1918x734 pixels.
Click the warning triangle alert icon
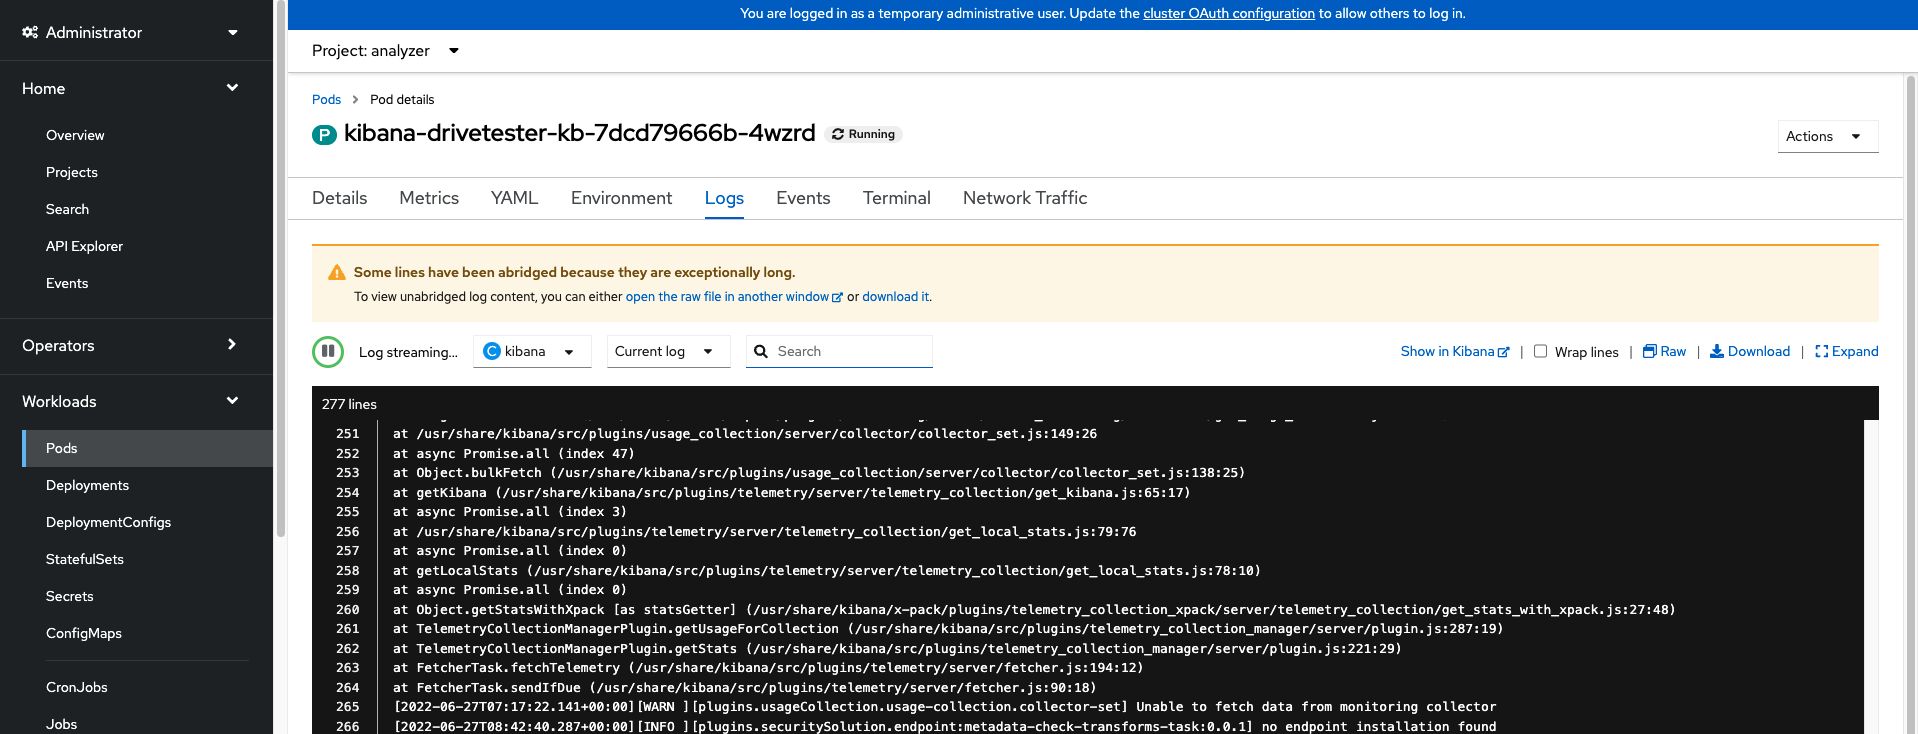point(337,273)
